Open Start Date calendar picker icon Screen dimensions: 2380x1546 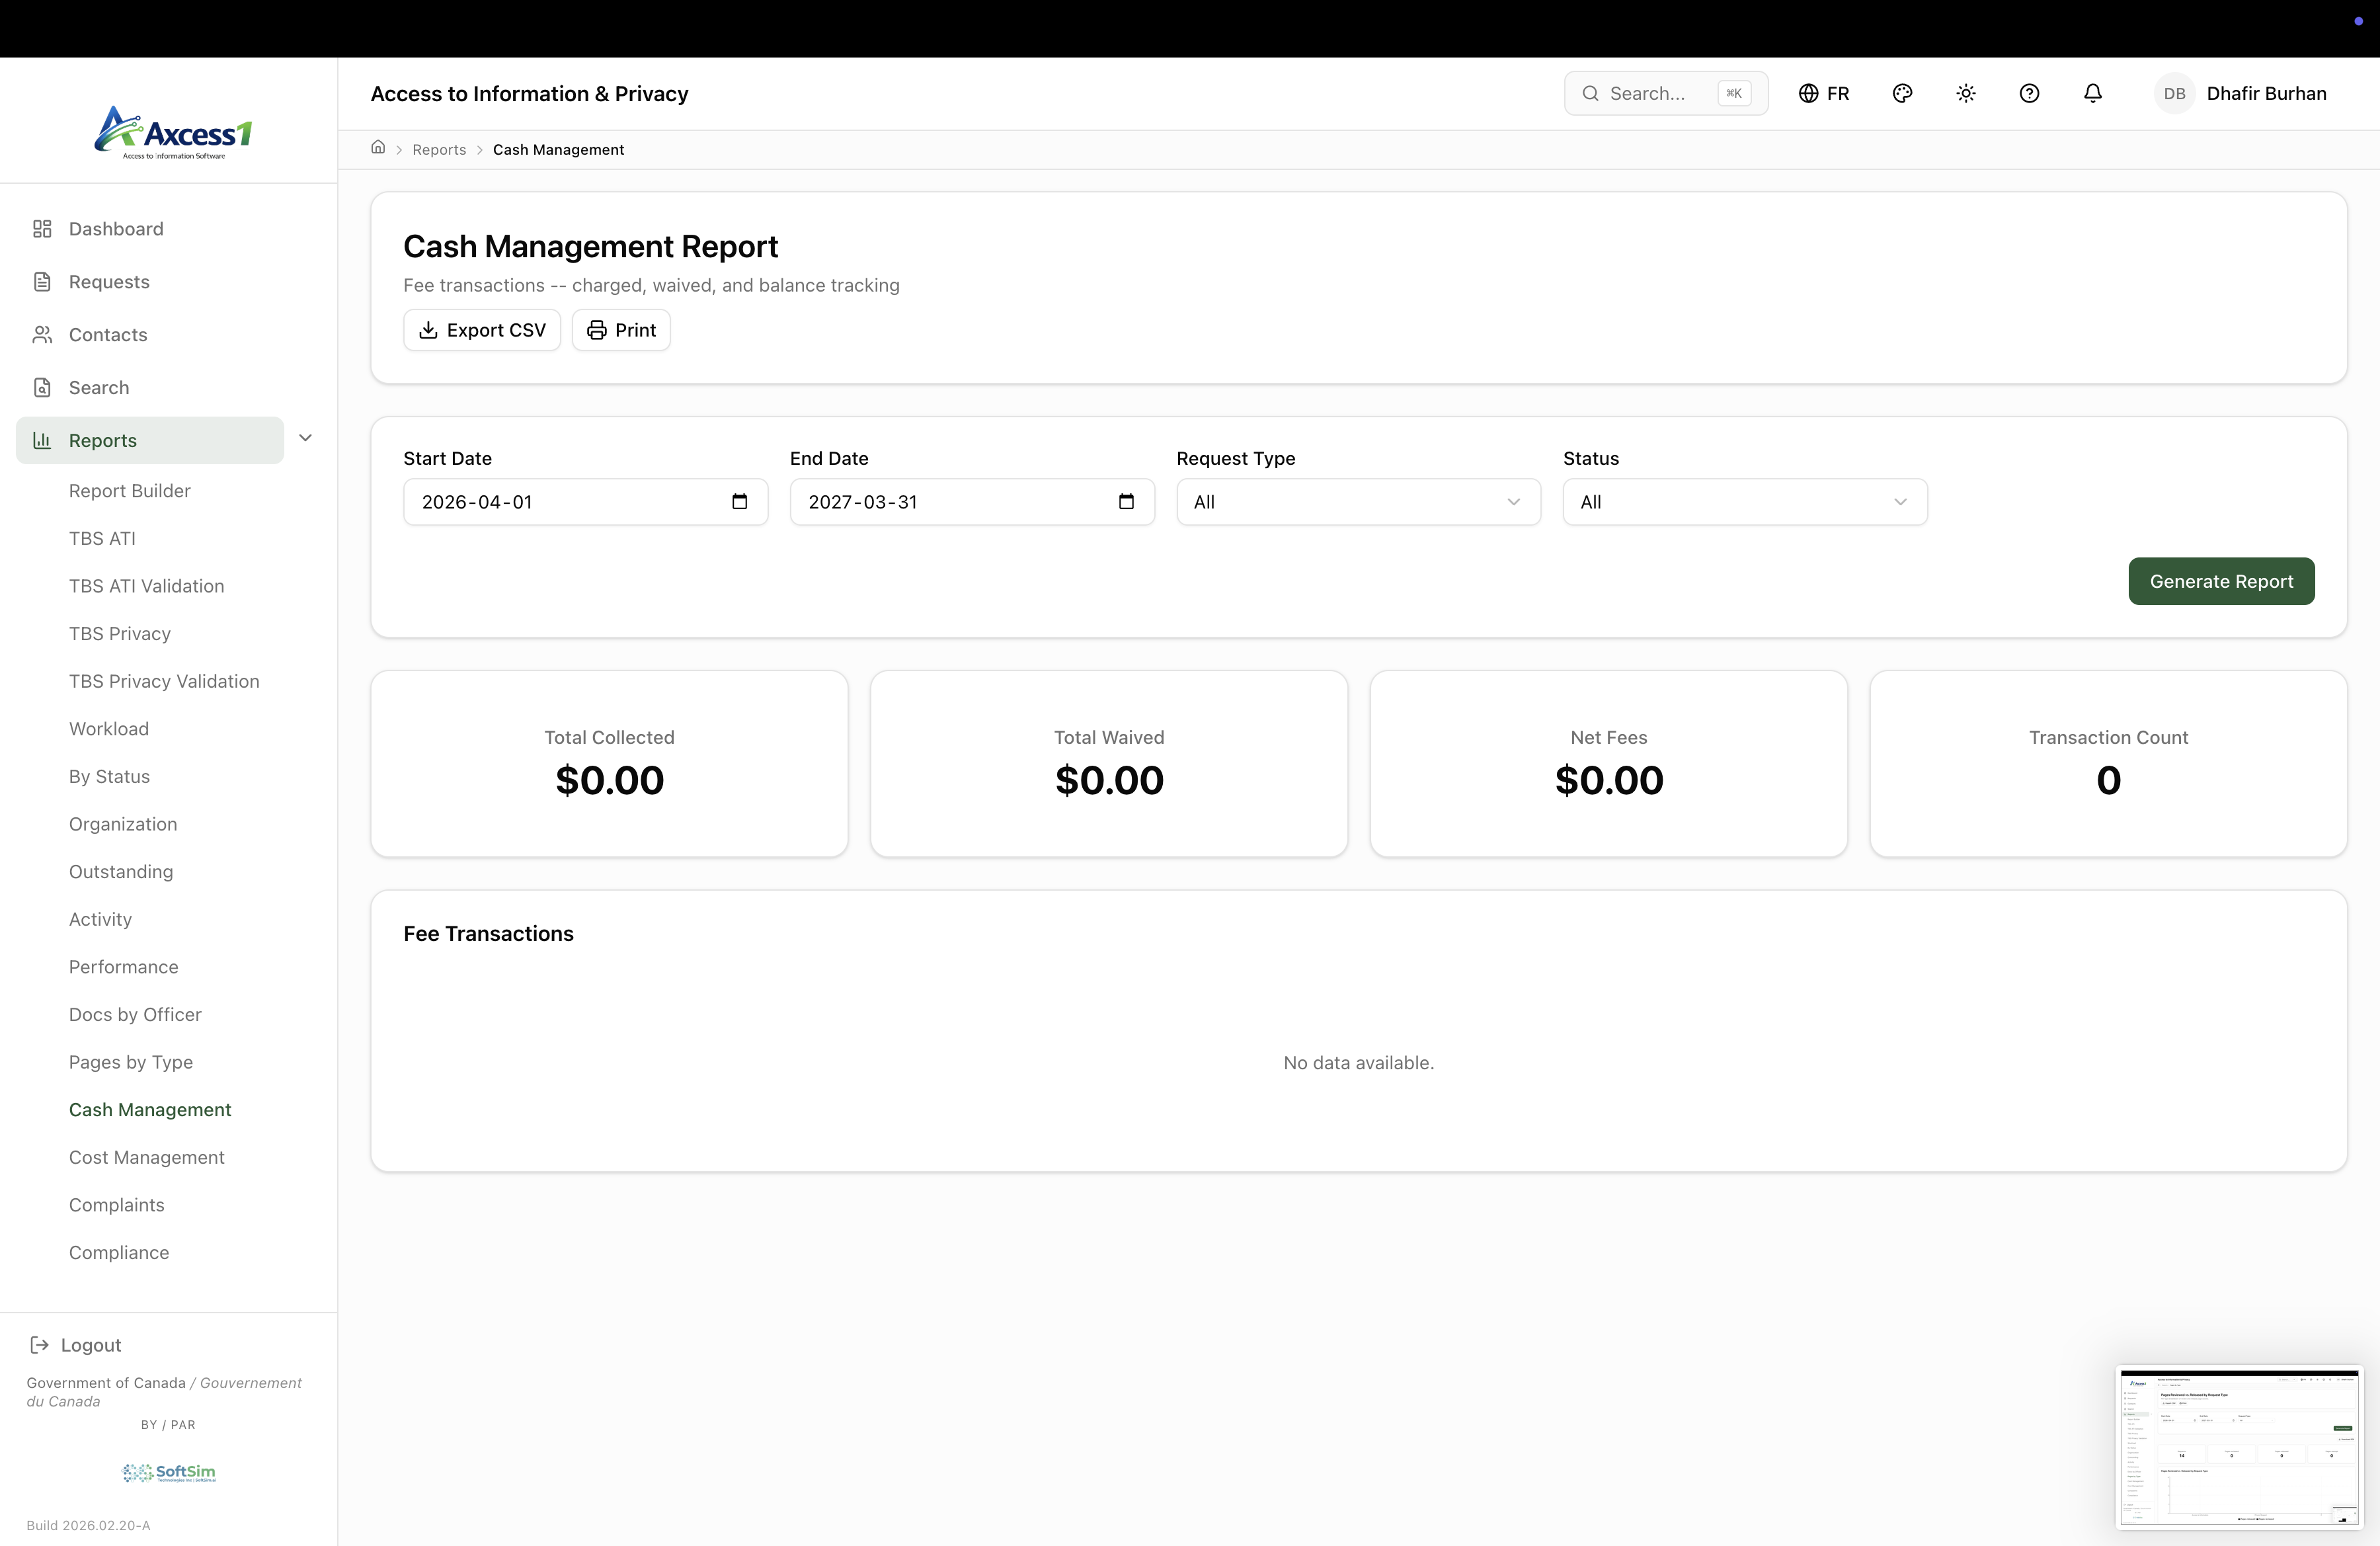tap(739, 502)
